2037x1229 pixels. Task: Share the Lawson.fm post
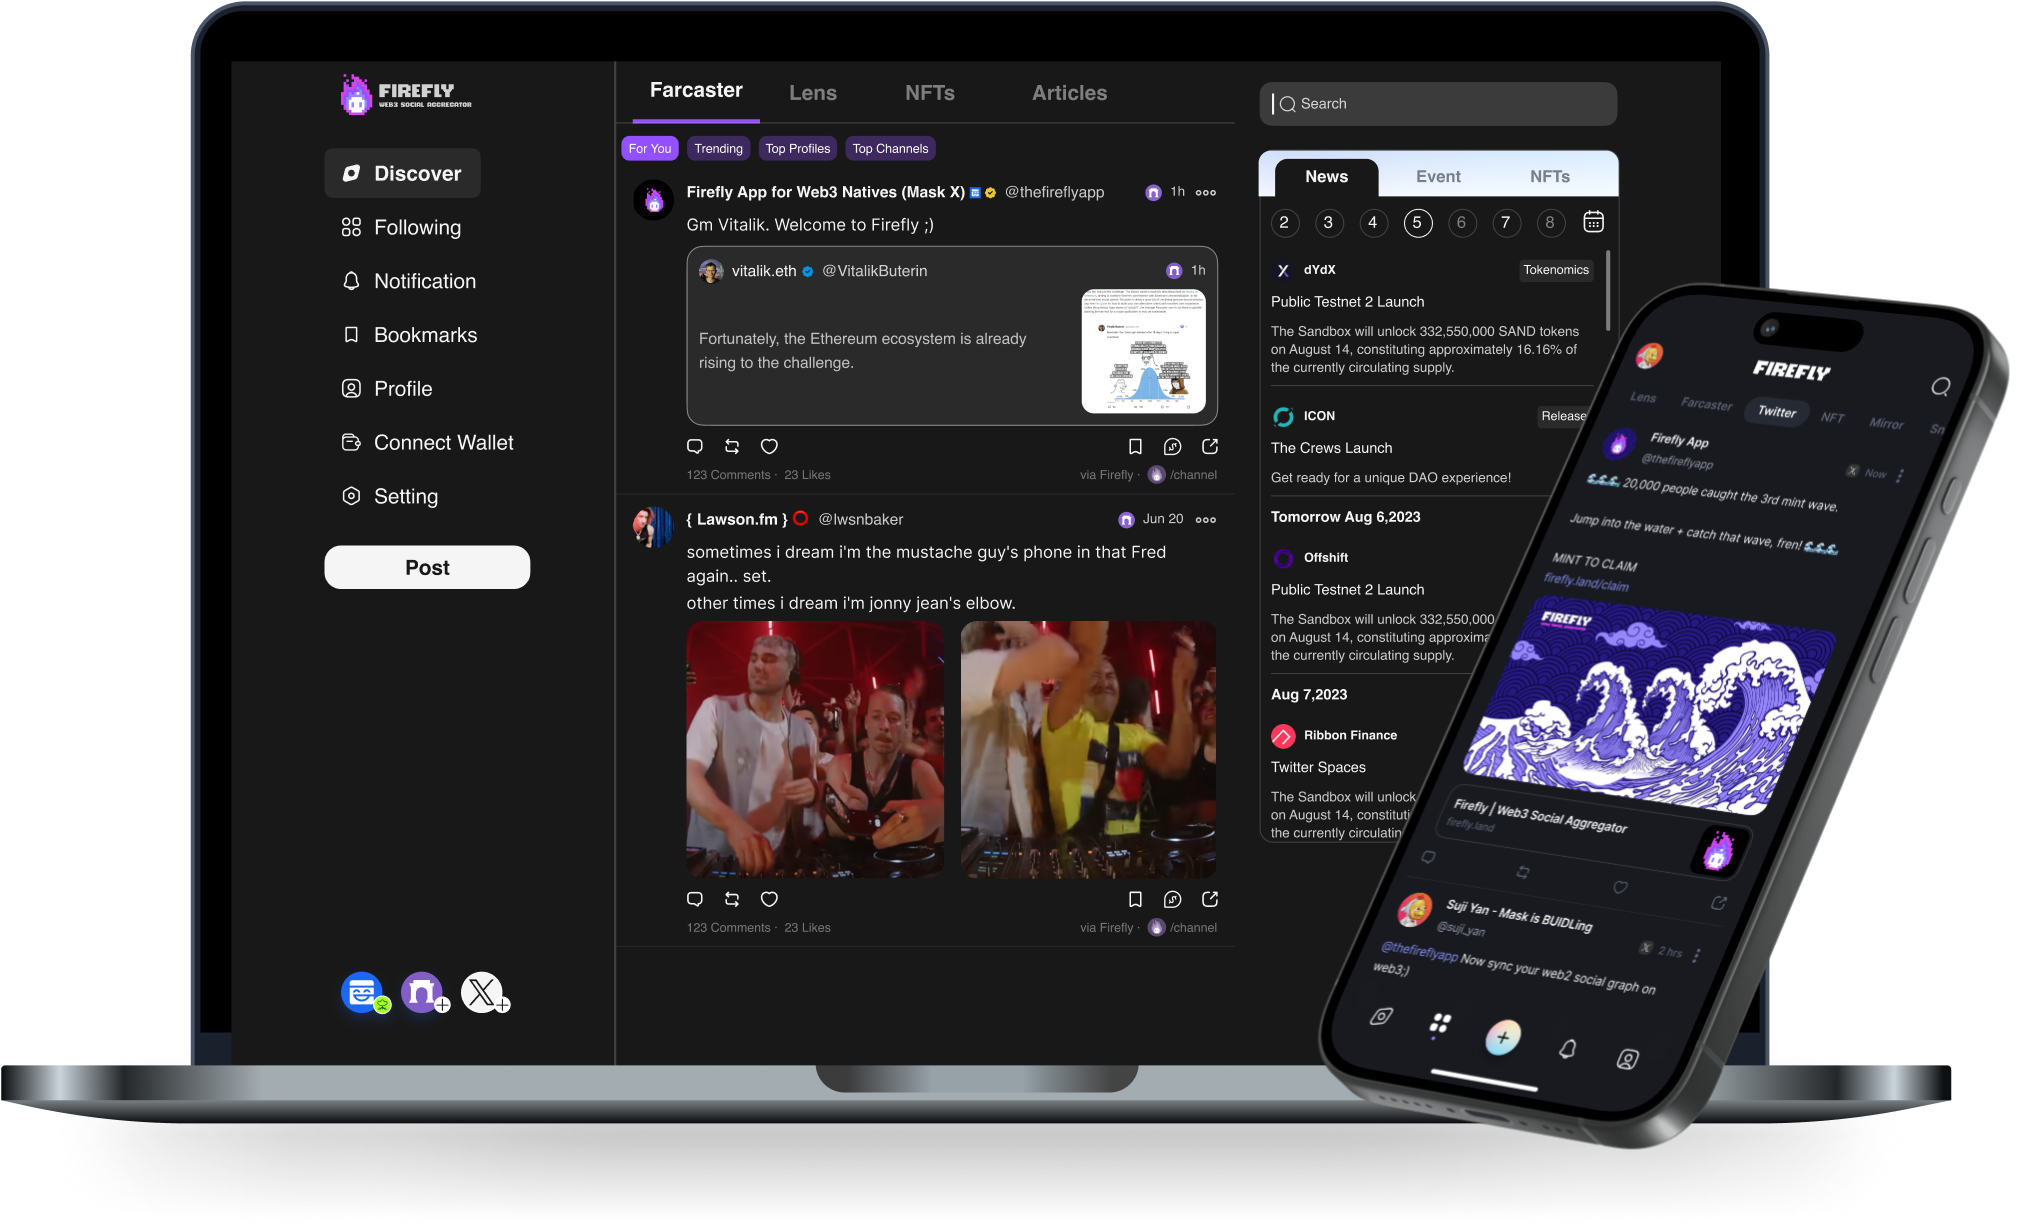1210,900
